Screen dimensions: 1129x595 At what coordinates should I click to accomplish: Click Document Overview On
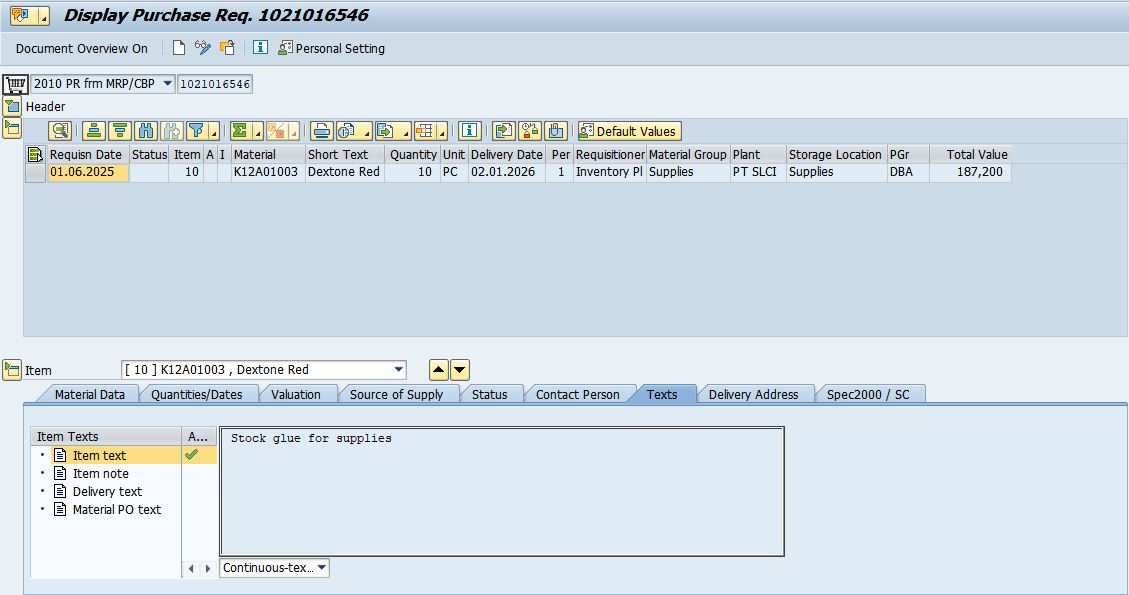81,48
